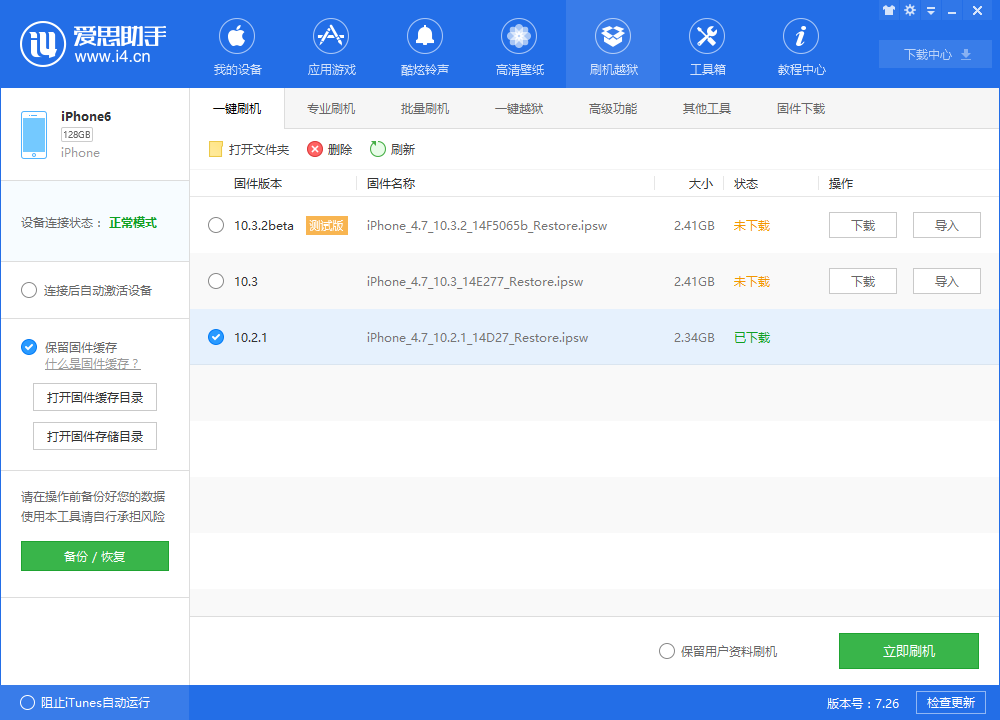Open the 什么是固件缓存 help link
The height and width of the screenshot is (720, 1000).
[x=93, y=364]
